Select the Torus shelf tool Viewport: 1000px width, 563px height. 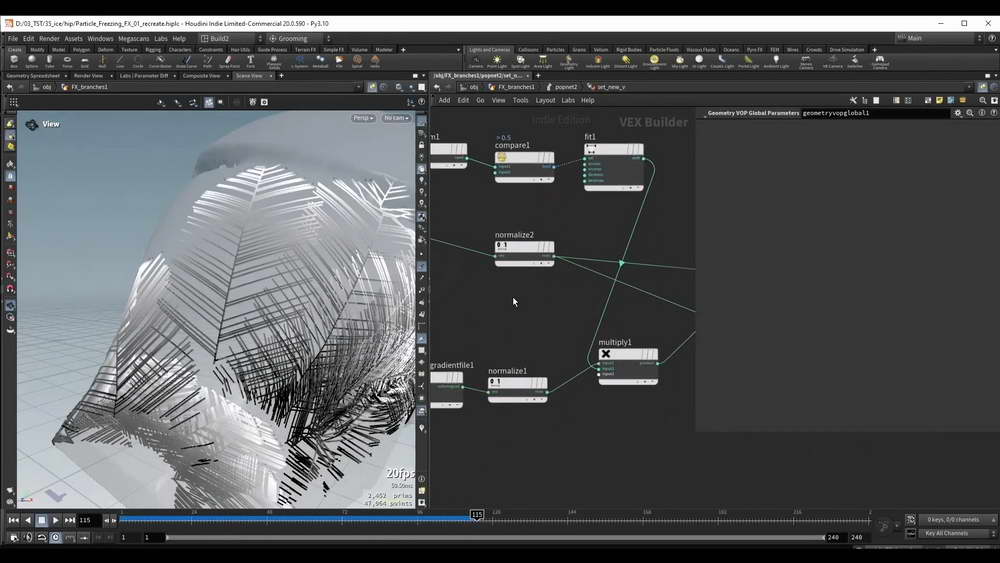[67, 61]
